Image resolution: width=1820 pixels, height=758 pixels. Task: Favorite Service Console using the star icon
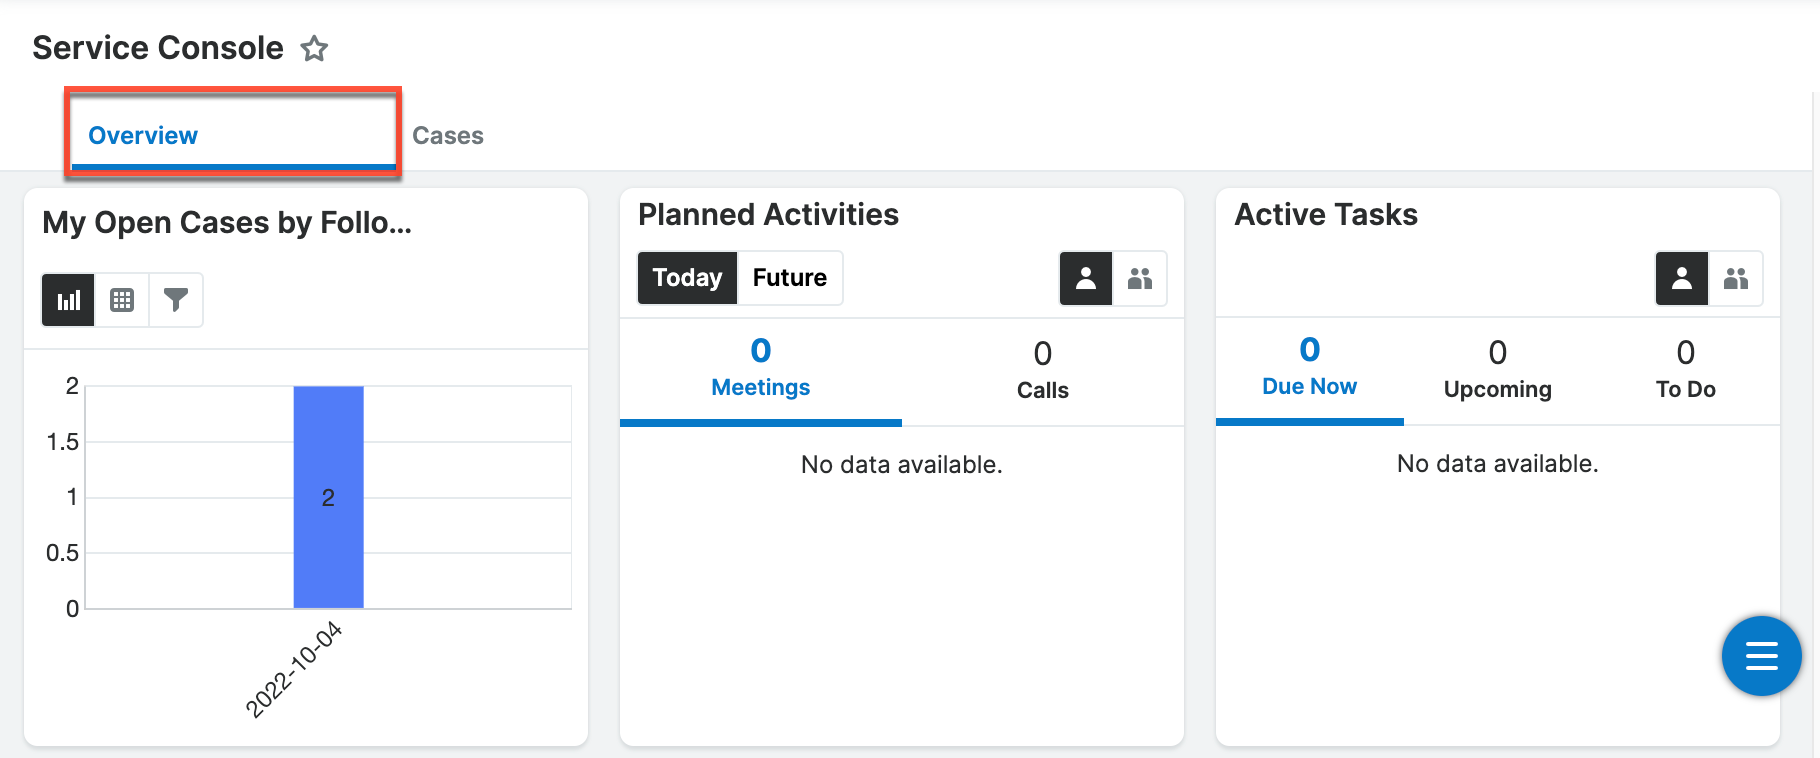pos(314,48)
